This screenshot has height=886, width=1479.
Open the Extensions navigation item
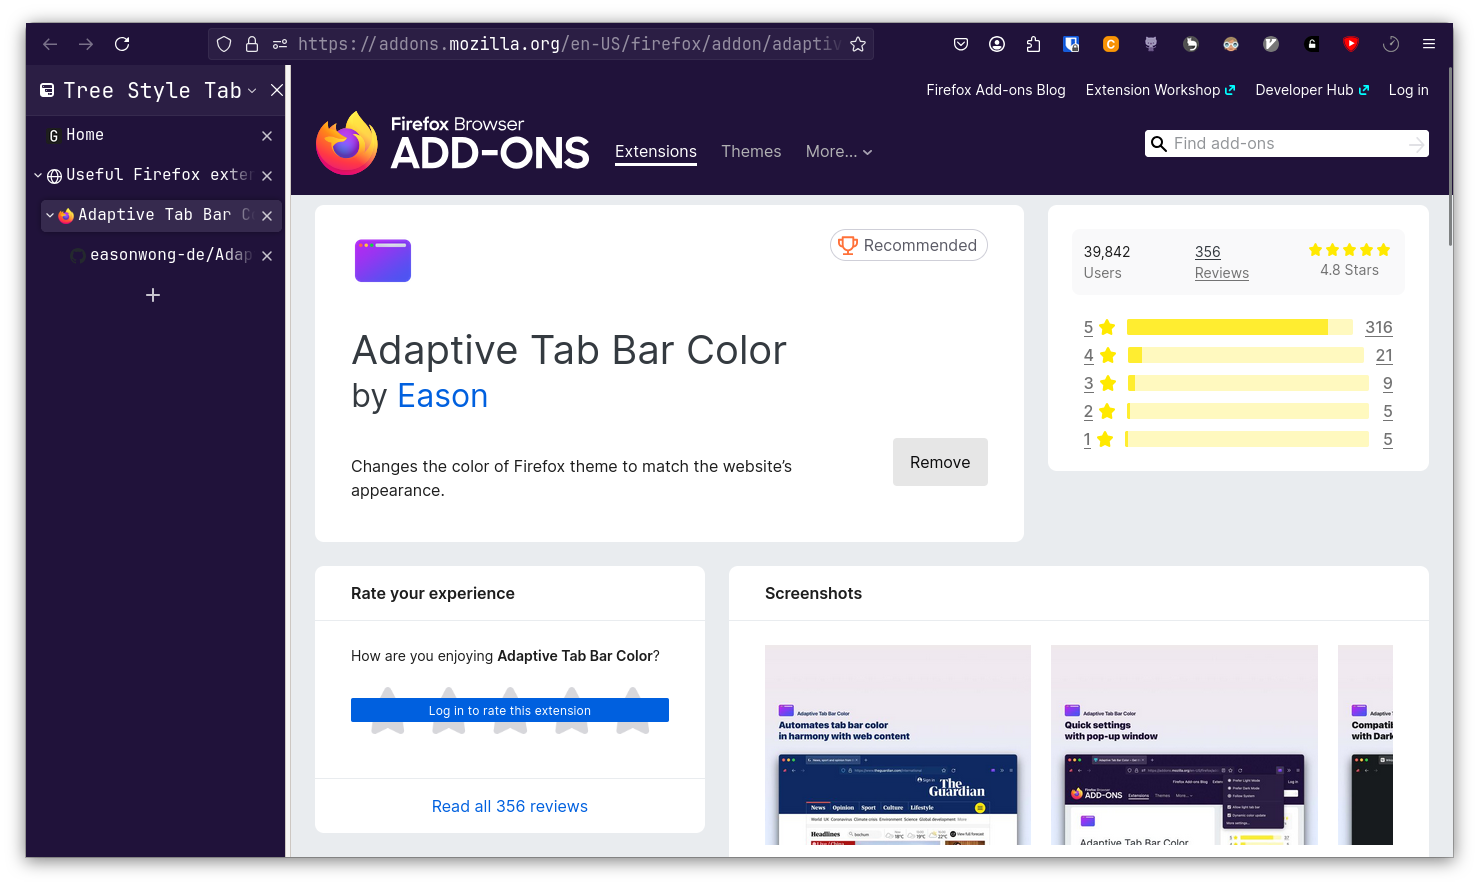[x=656, y=152]
